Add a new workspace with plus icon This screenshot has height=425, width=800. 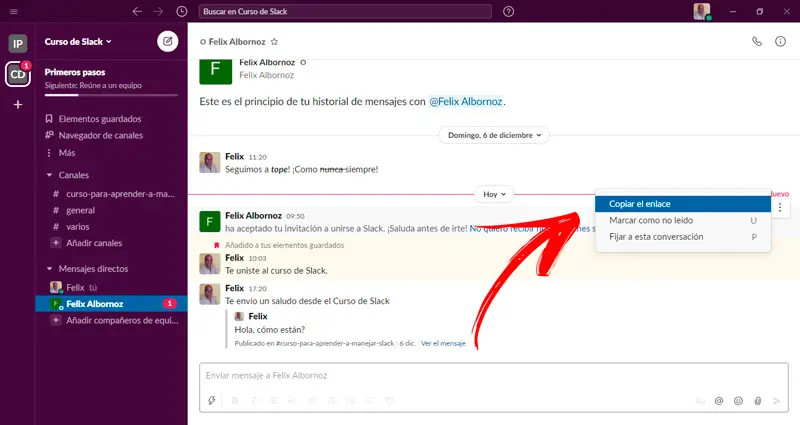click(18, 105)
